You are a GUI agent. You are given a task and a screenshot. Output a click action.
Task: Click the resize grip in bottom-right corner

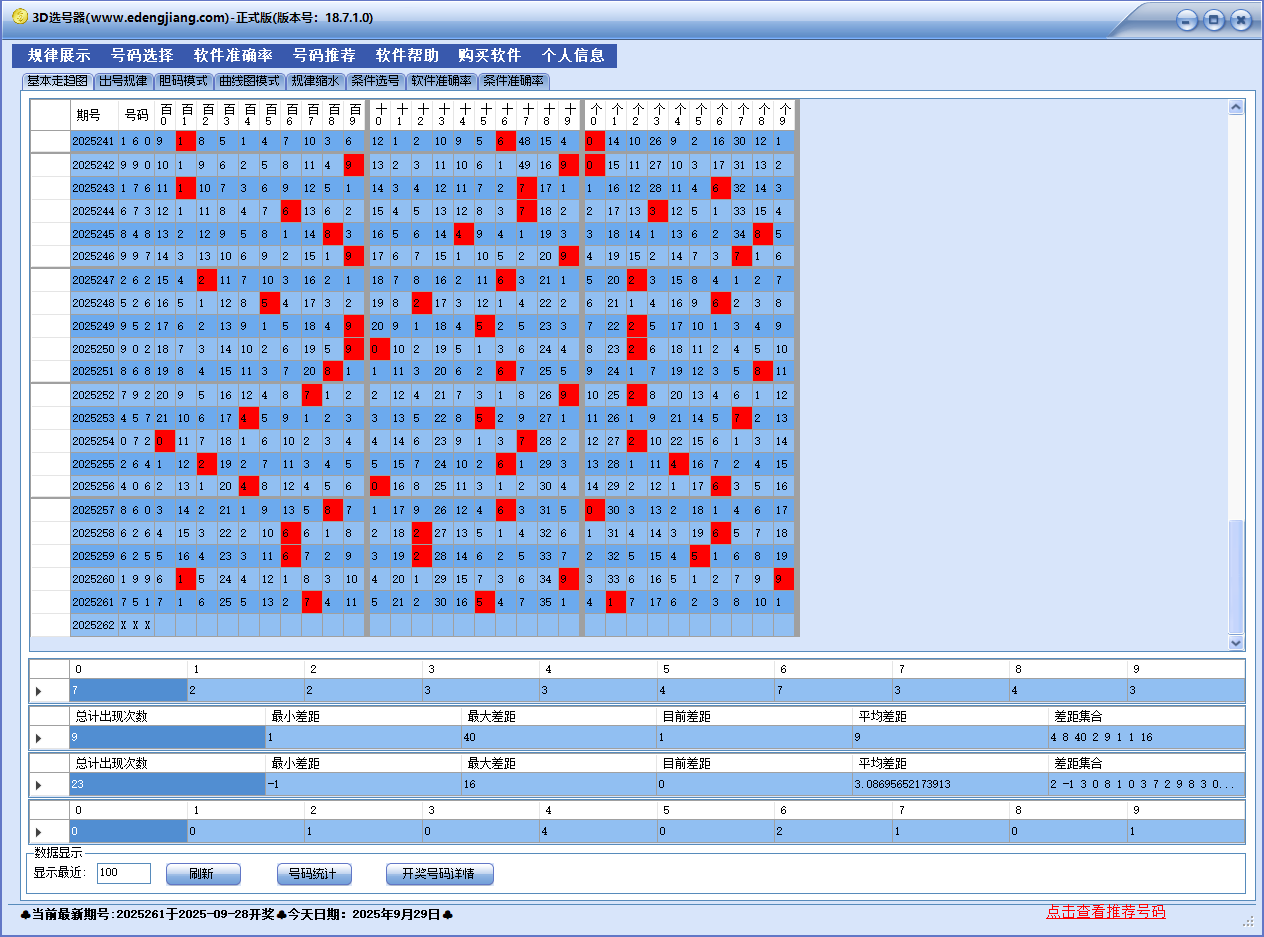tap(1247, 920)
